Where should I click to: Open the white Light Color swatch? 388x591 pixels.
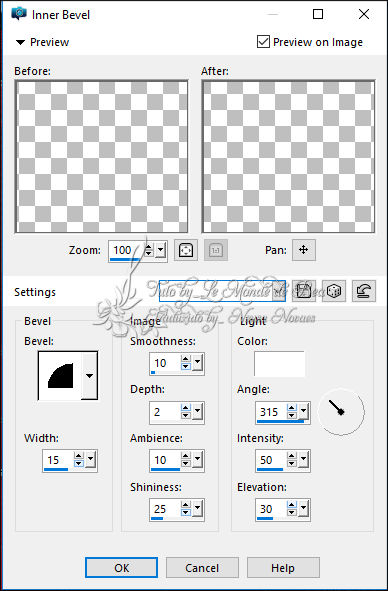(x=279, y=364)
